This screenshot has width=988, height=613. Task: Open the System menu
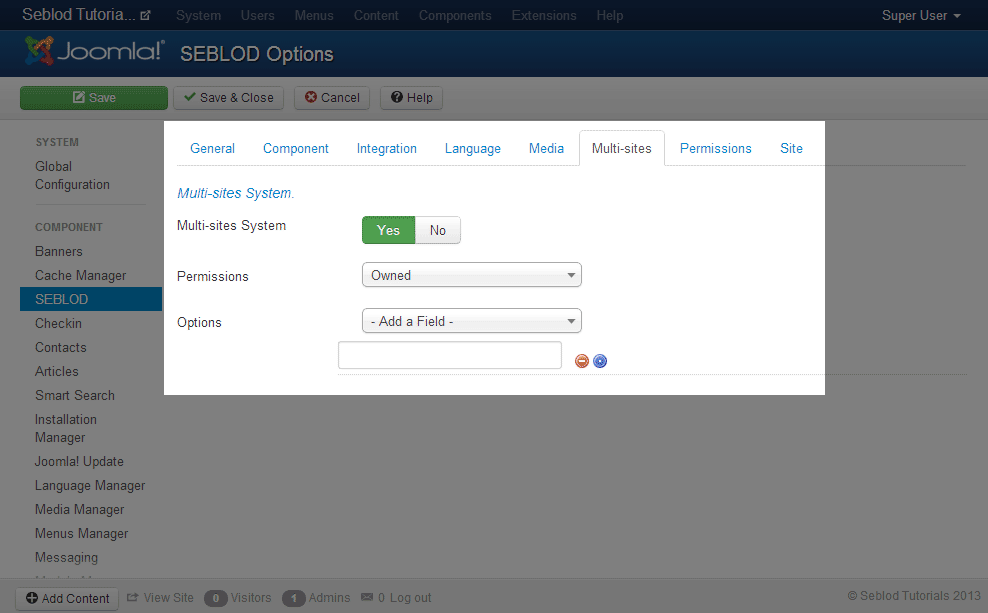pyautogui.click(x=198, y=16)
